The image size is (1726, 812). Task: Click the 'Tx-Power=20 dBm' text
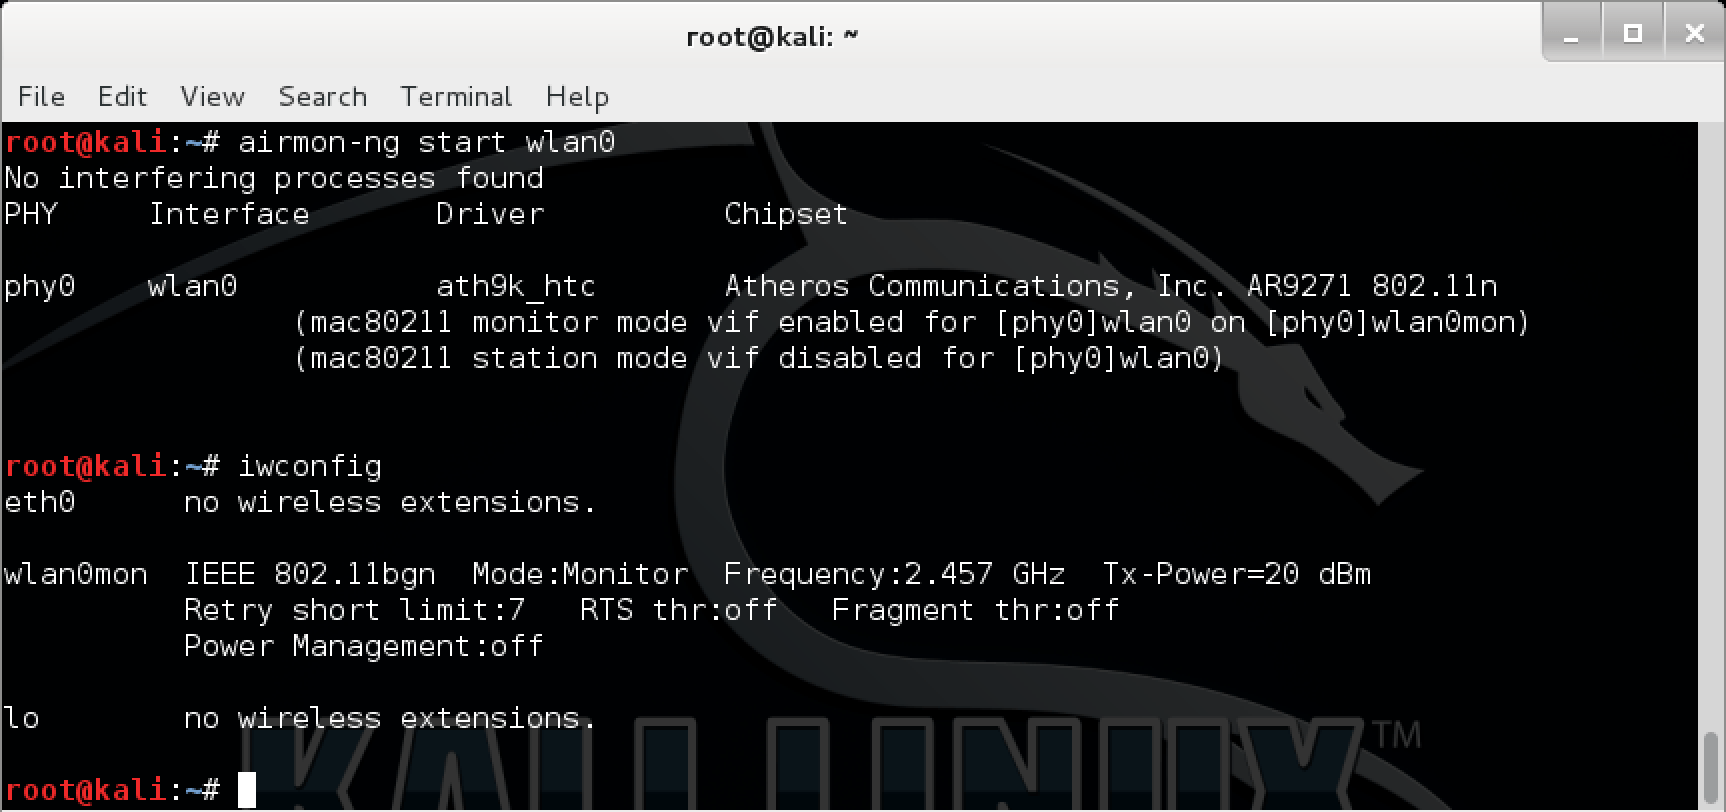(x=1236, y=574)
